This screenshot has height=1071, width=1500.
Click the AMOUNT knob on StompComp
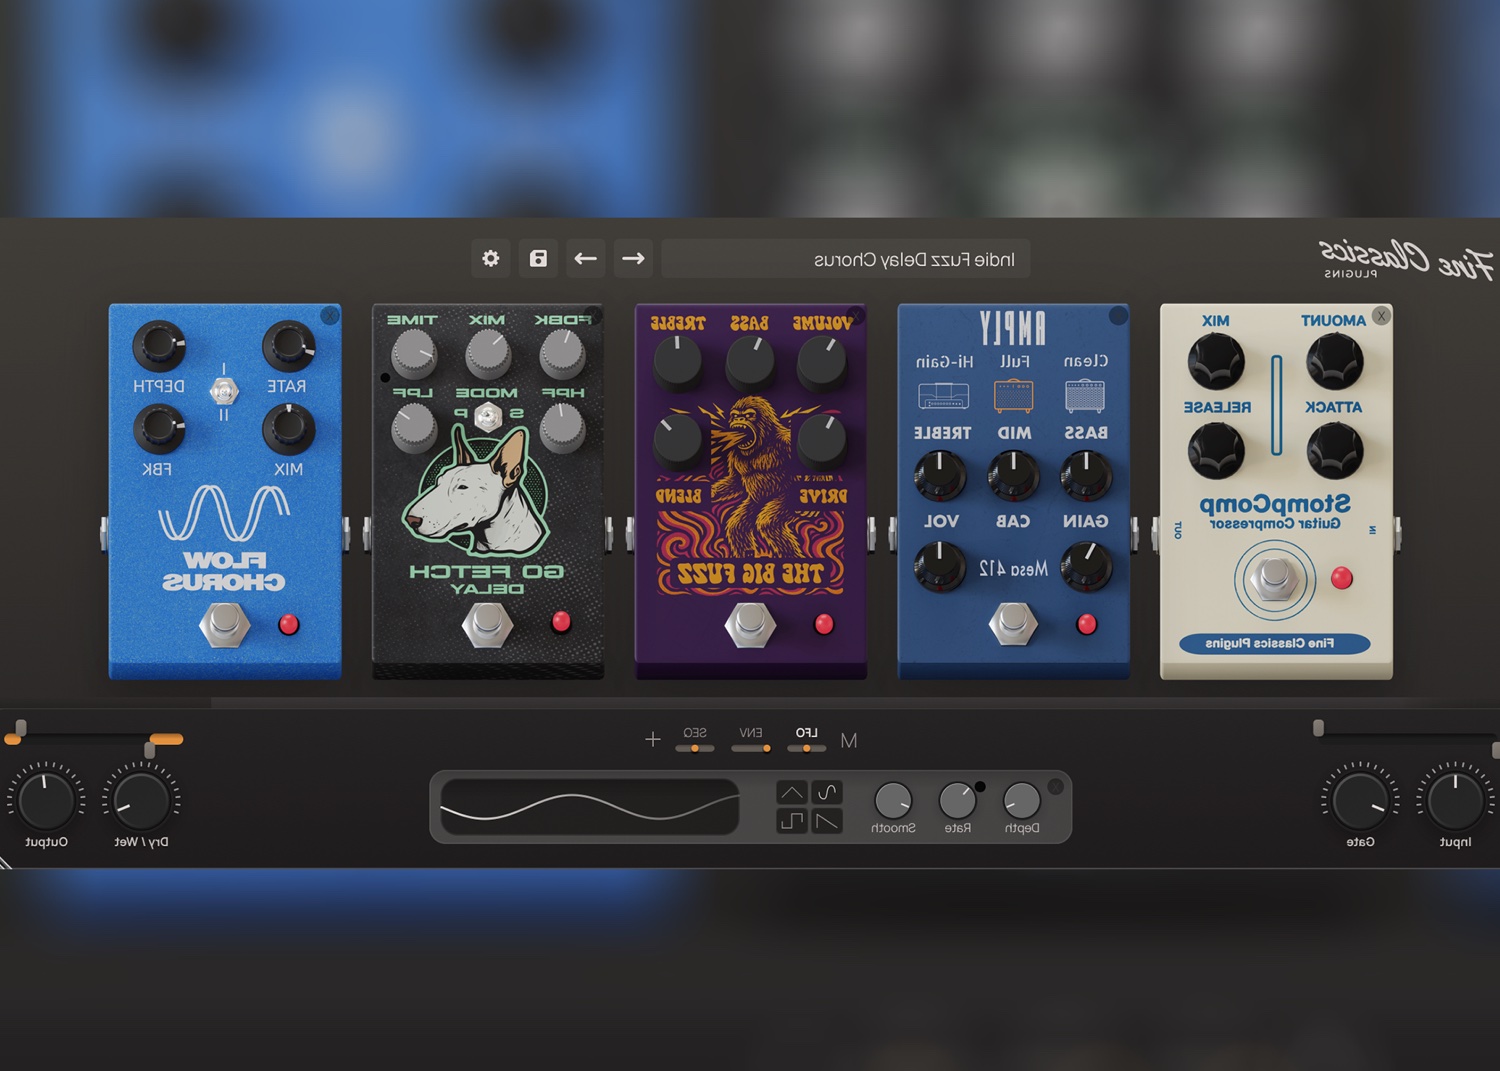point(1335,361)
